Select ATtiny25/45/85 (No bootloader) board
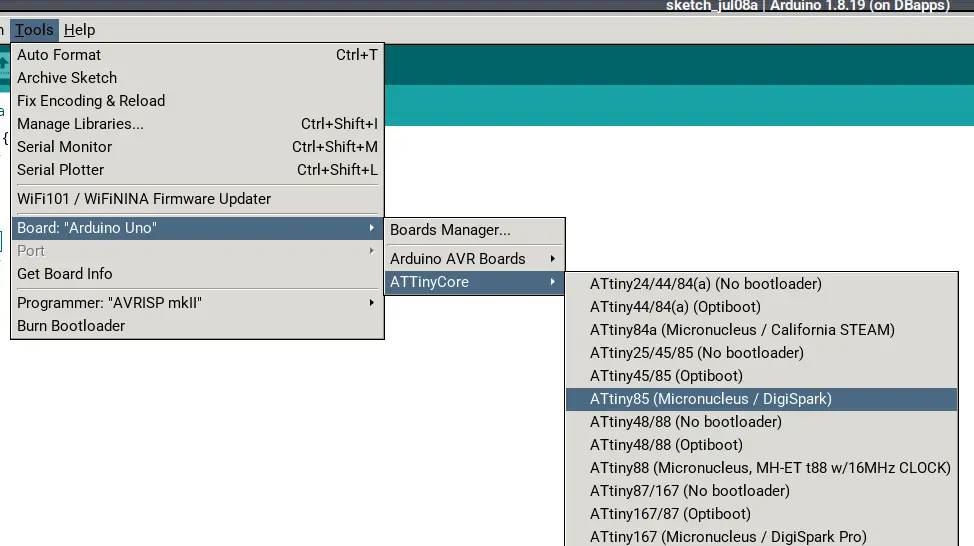974x546 pixels. 762,353
